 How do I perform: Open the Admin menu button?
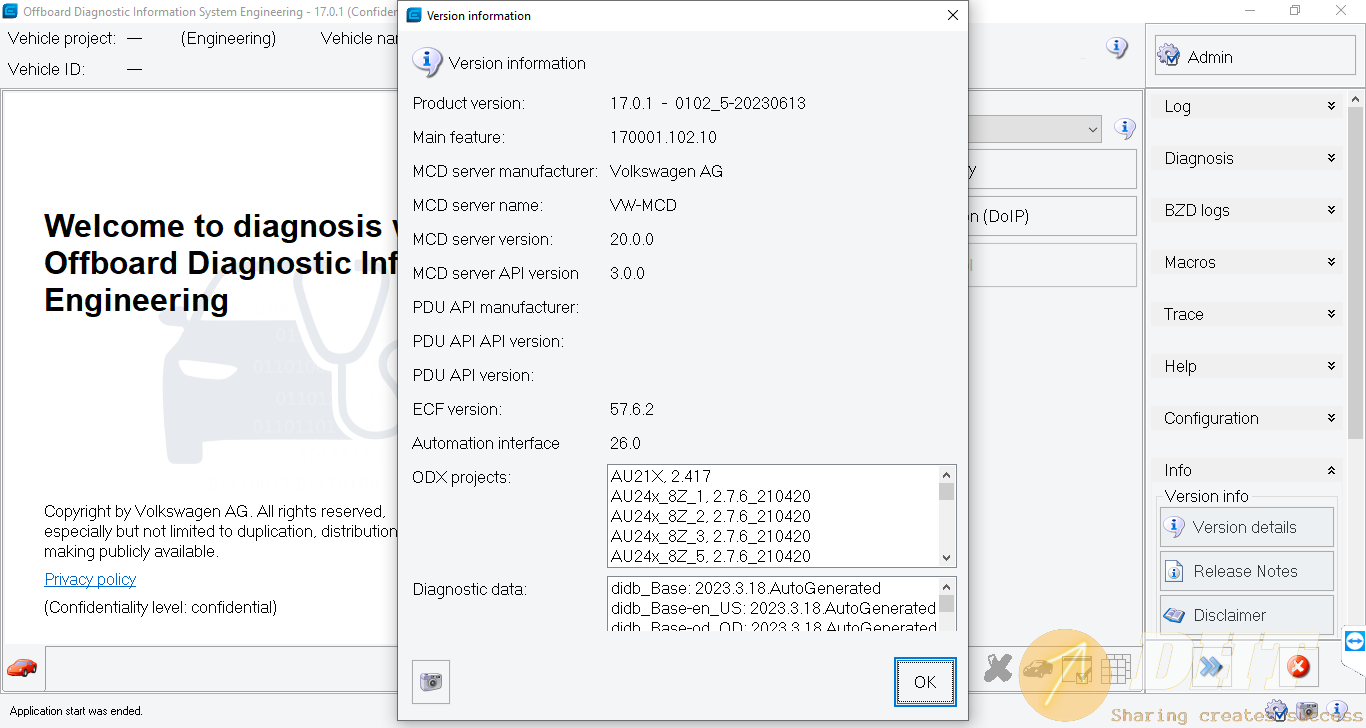pyautogui.click(x=1255, y=57)
